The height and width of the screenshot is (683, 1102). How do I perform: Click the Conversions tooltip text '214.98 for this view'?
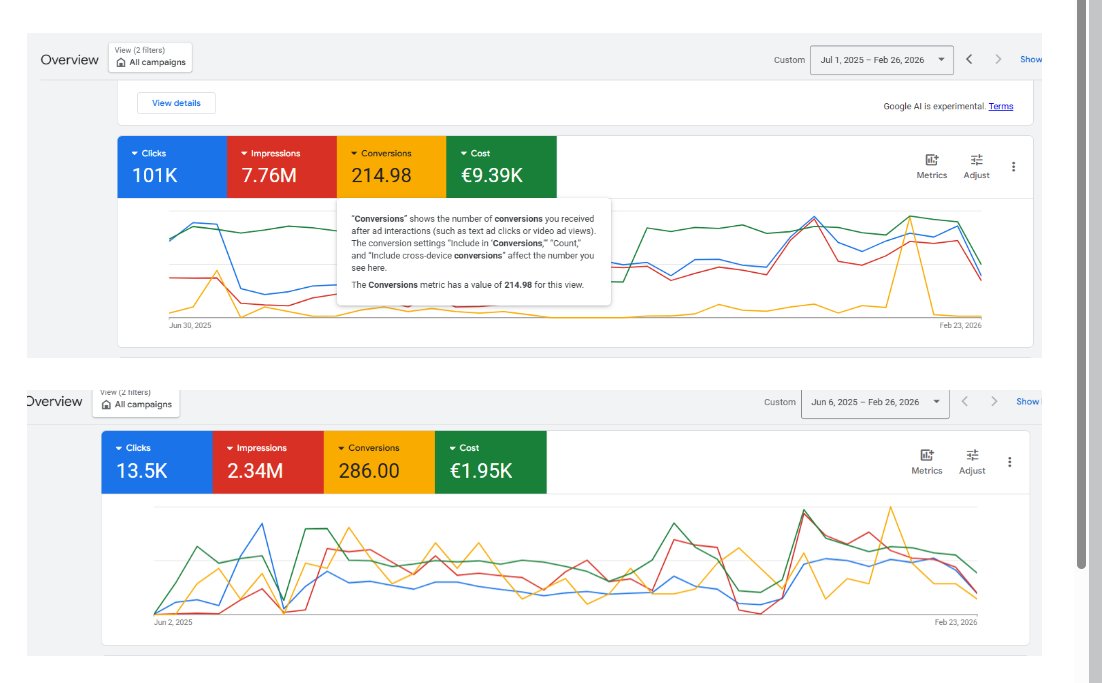click(x=544, y=285)
